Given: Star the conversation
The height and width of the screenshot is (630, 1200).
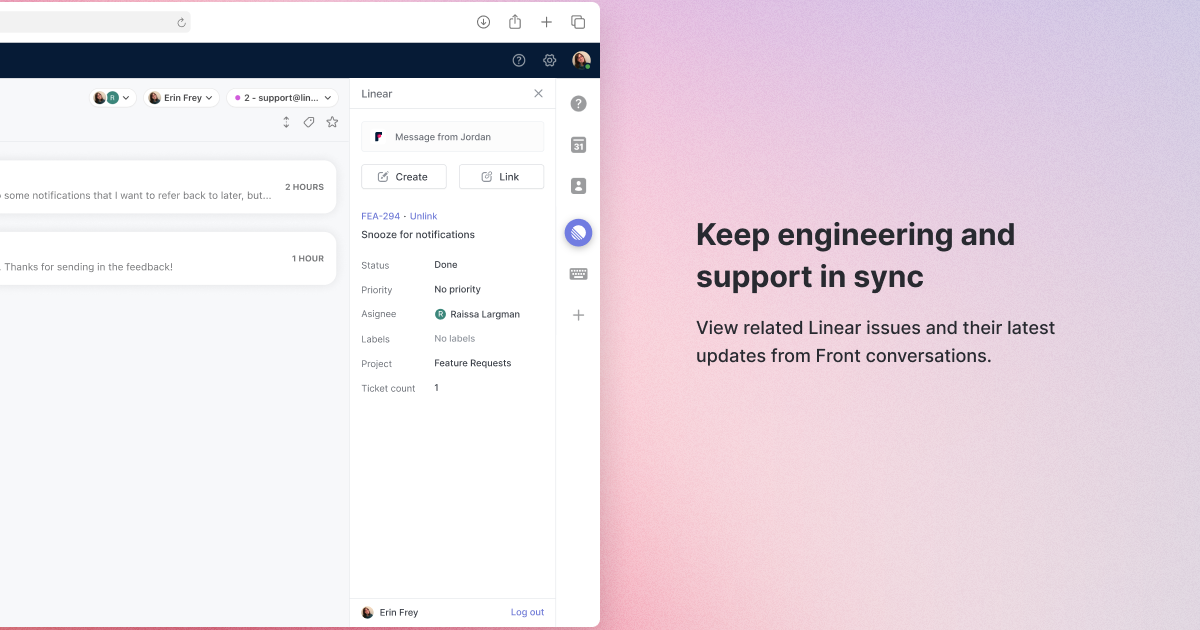Looking at the screenshot, I should (x=332, y=122).
